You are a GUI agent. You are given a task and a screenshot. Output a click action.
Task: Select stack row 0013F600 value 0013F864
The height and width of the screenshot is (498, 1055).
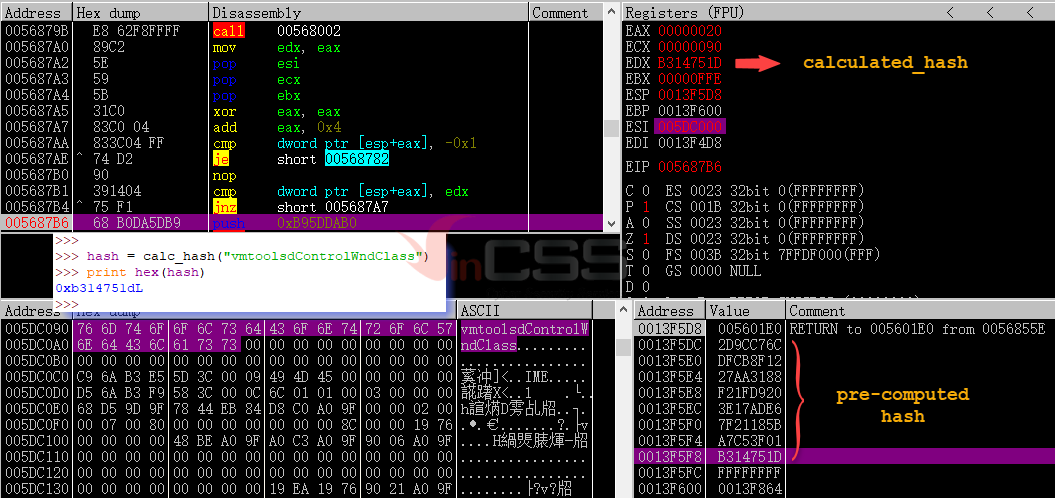[844, 488]
